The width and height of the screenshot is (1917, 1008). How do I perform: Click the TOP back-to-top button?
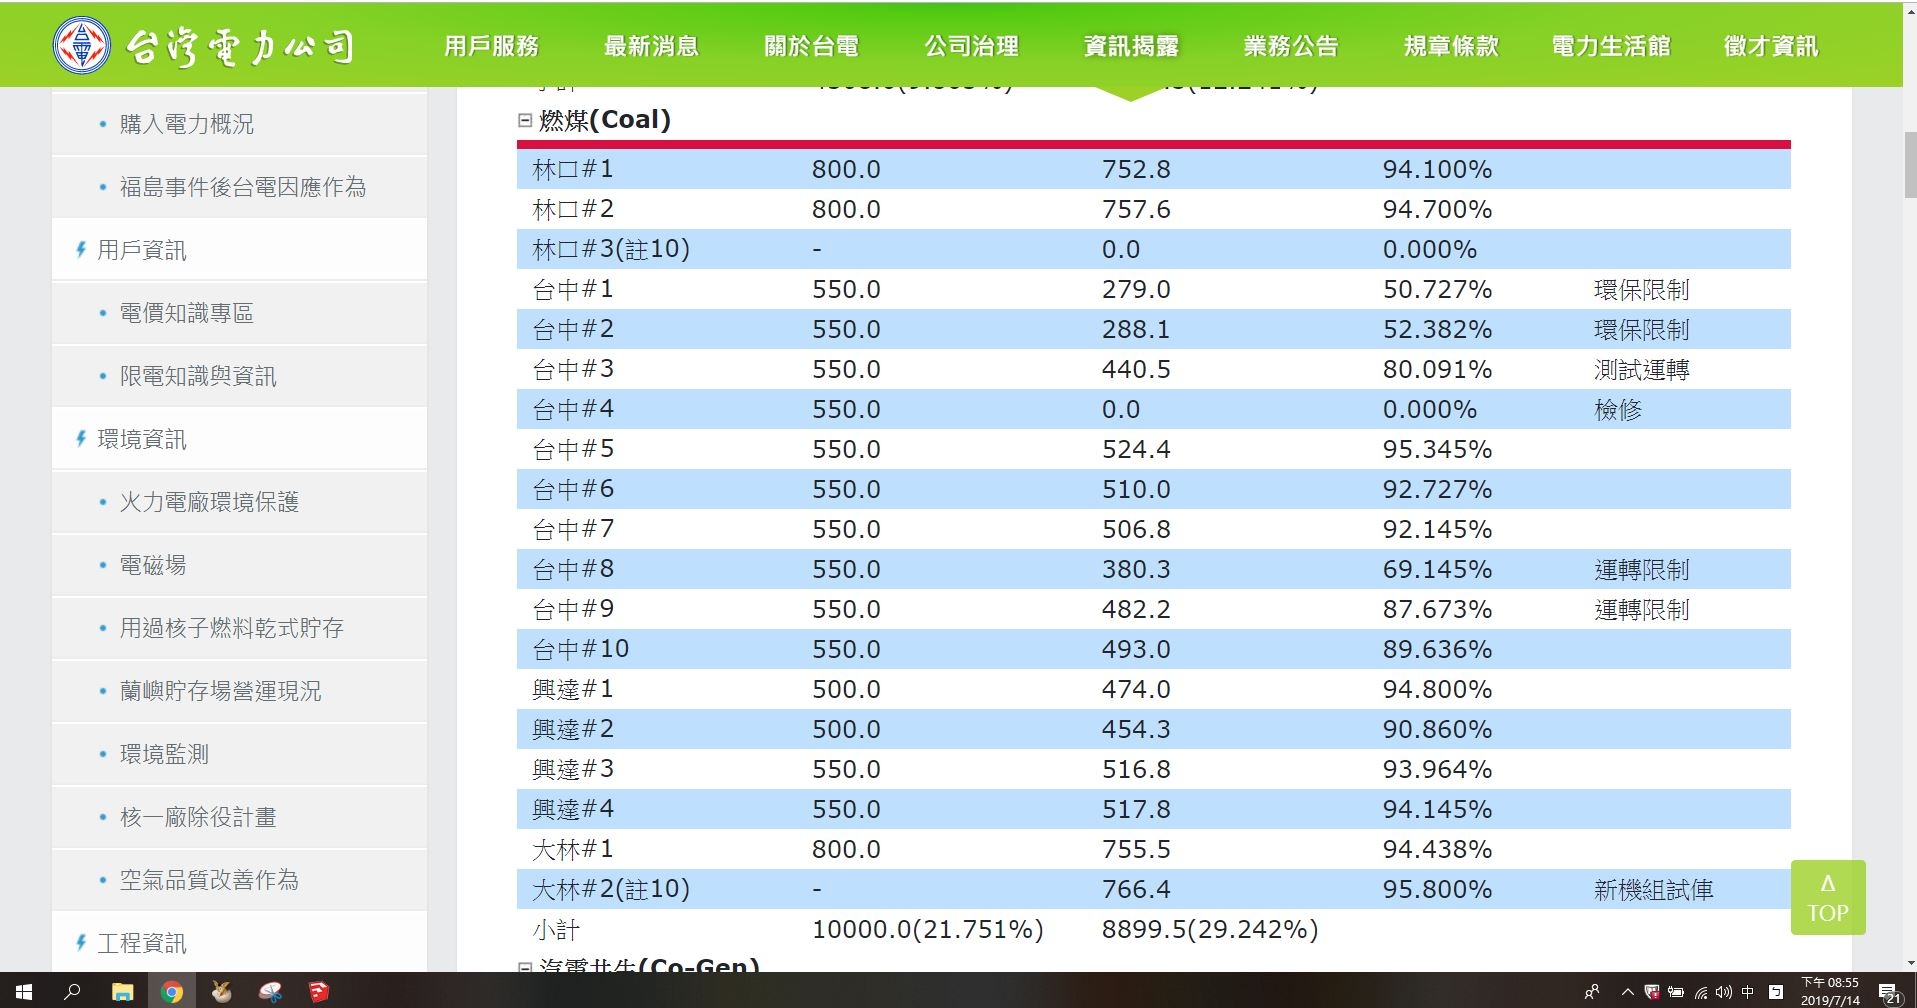tap(1827, 897)
